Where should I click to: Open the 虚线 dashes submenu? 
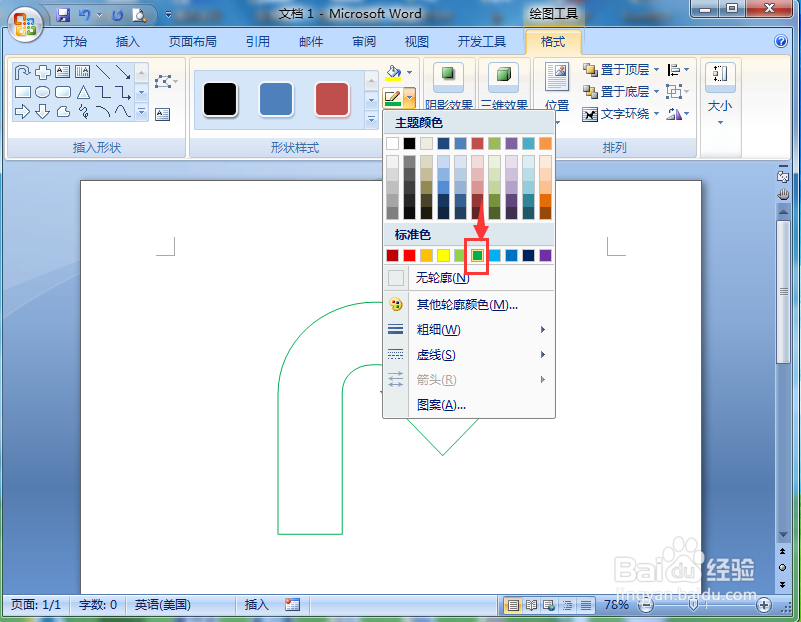pyautogui.click(x=469, y=354)
